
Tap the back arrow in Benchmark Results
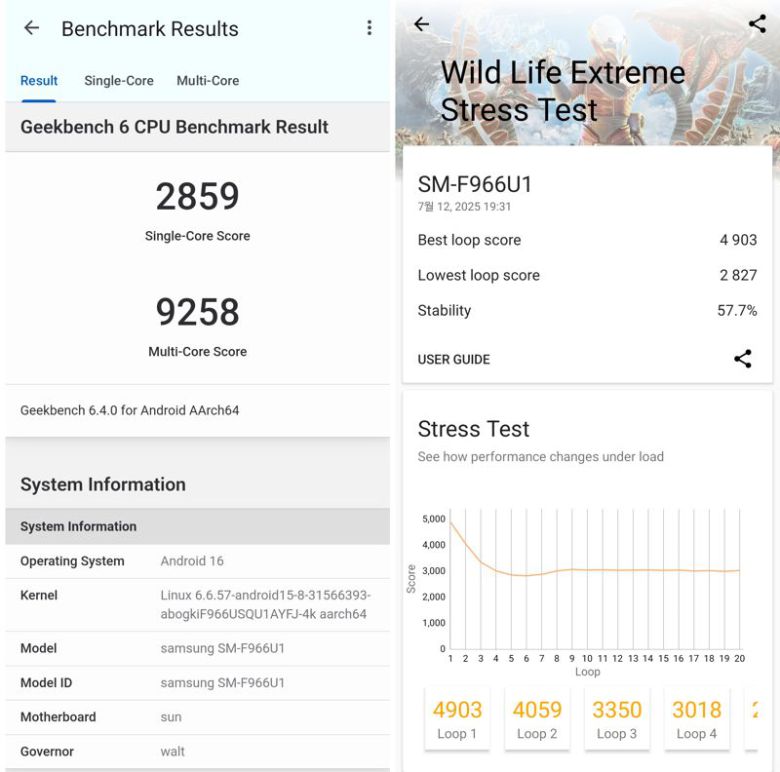(32, 28)
